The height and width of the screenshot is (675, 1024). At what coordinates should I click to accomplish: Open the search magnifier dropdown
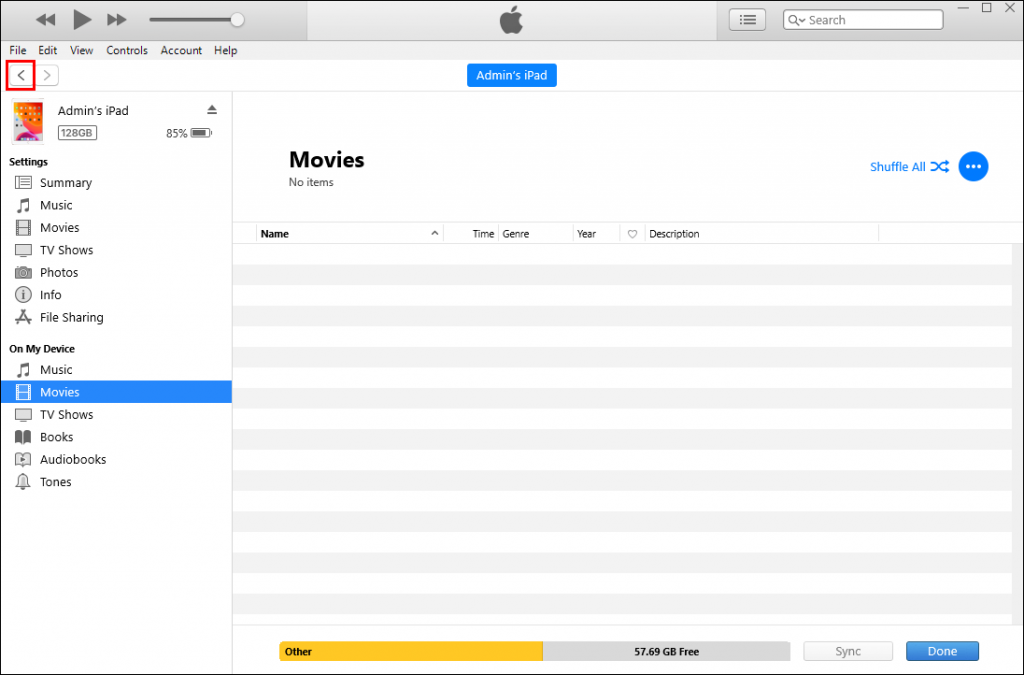(x=796, y=20)
